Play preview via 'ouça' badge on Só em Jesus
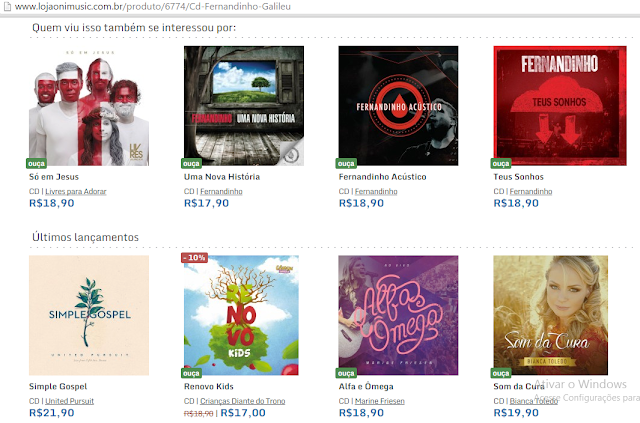The height and width of the screenshot is (423, 640). coord(36,164)
